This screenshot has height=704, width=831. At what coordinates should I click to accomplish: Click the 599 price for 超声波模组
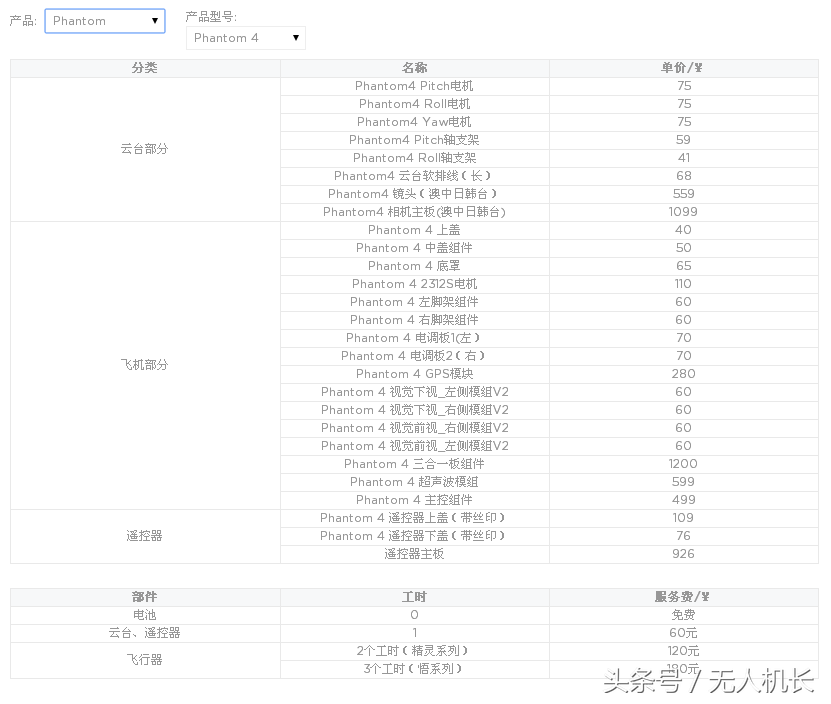(684, 482)
